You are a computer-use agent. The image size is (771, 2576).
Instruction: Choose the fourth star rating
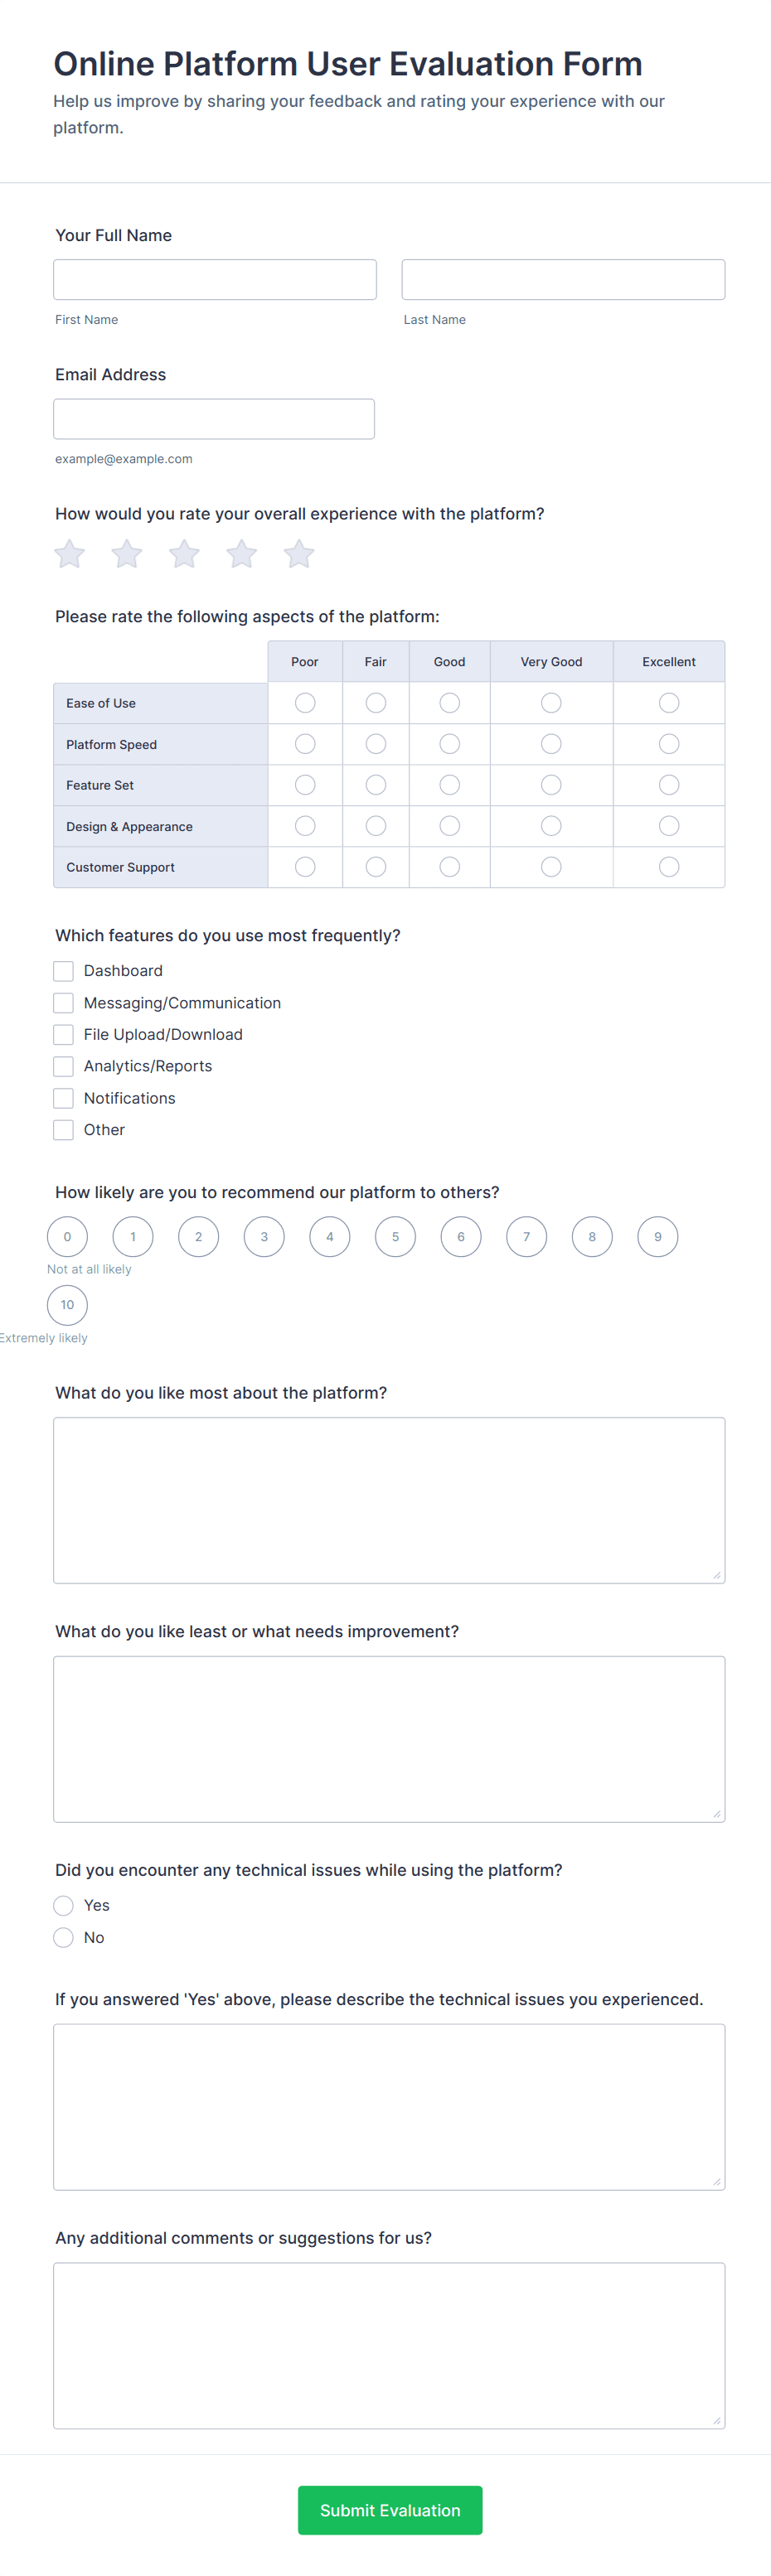pos(241,554)
